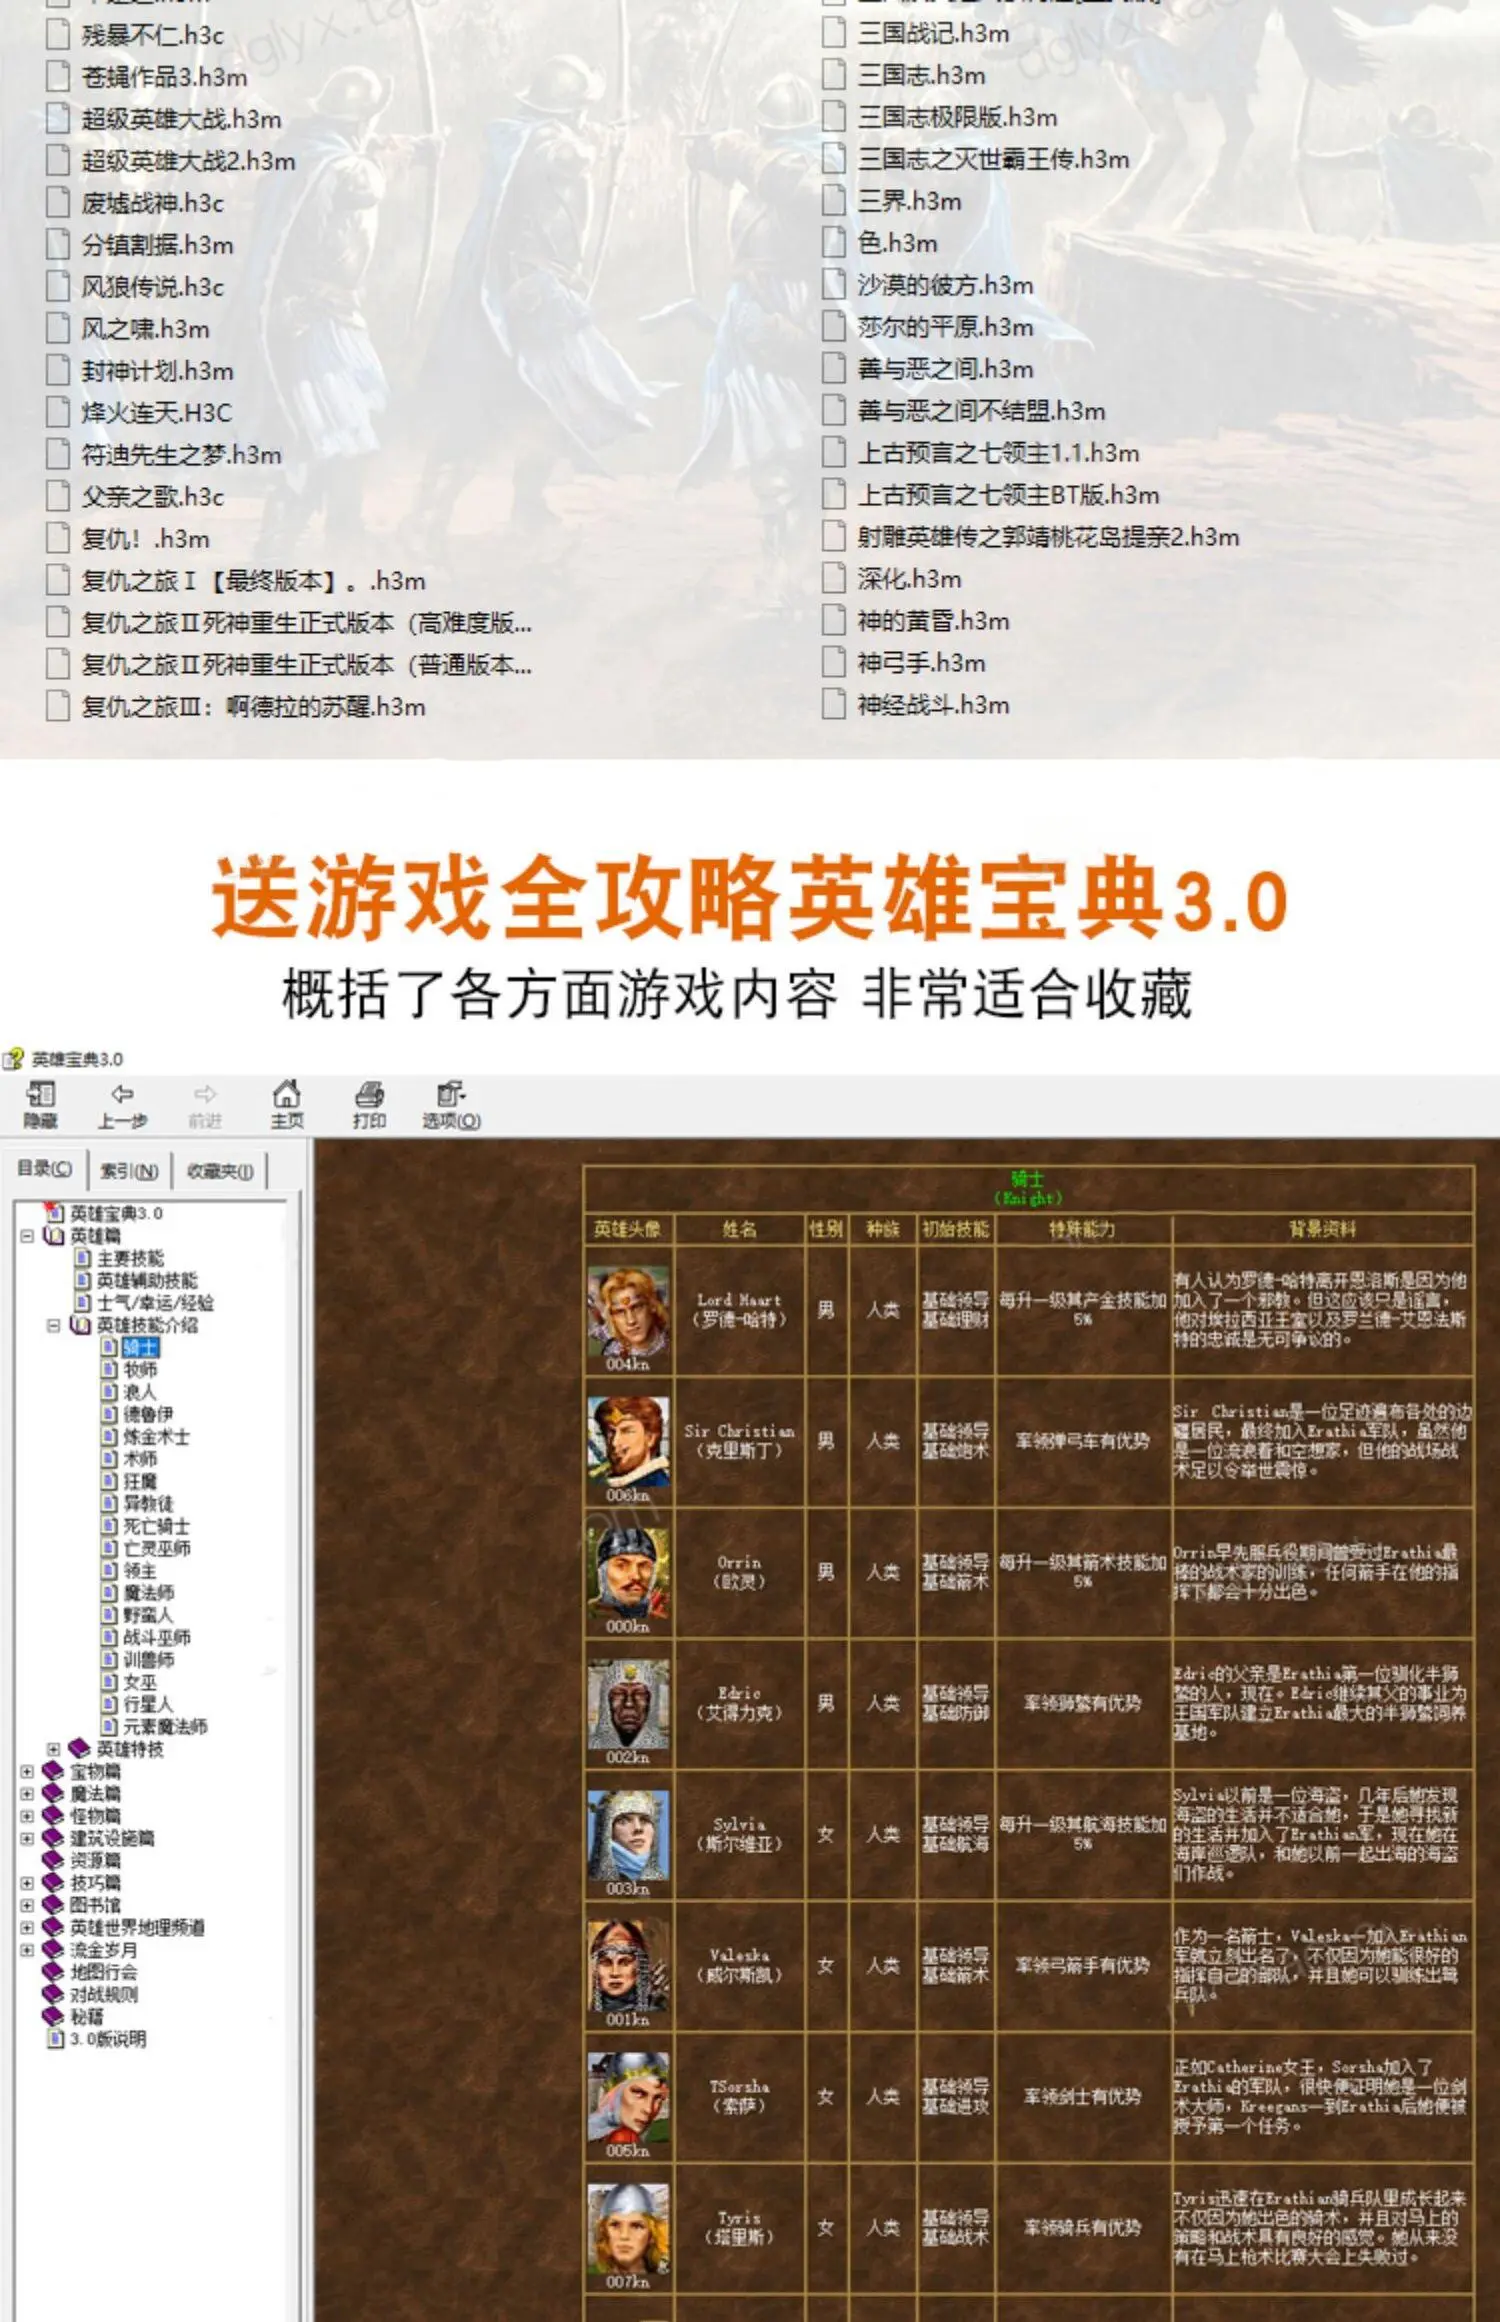Open the 选项(O) options toolbar icon
Viewport: 1500px width, 2322px height.
[451, 1094]
